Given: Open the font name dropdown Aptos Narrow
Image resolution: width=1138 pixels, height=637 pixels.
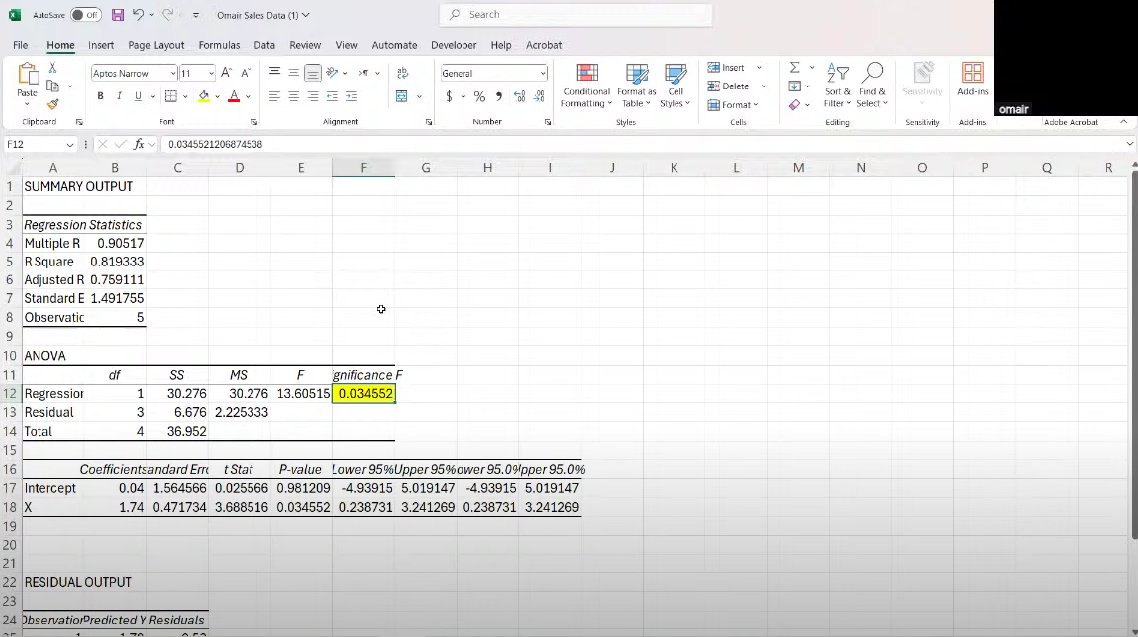Looking at the screenshot, I should [x=173, y=73].
